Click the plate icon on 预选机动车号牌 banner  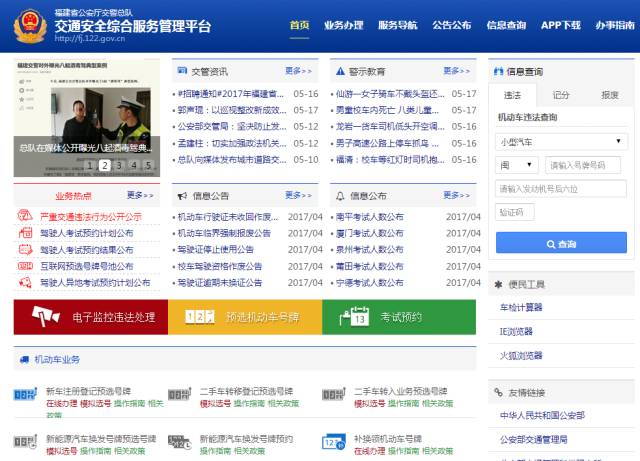(200, 317)
